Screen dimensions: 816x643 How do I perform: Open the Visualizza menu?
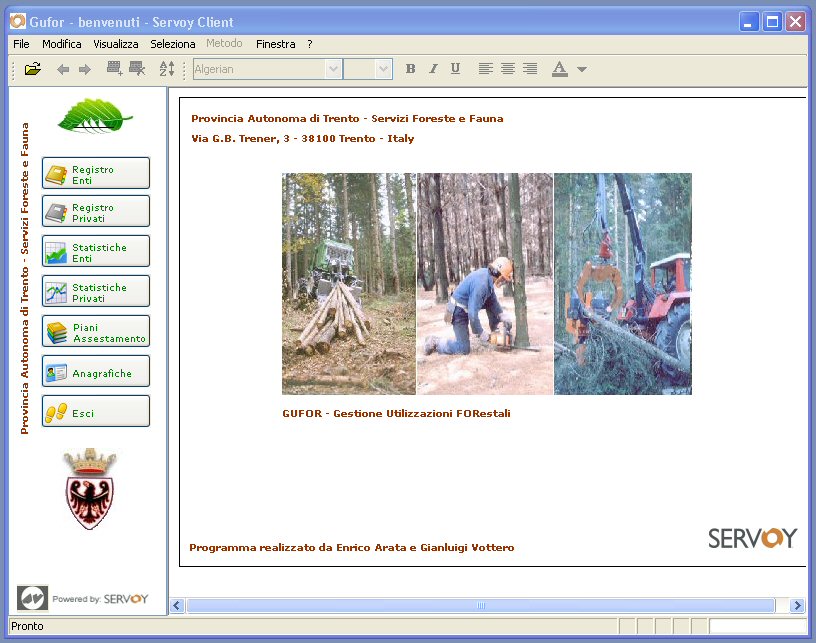(116, 44)
